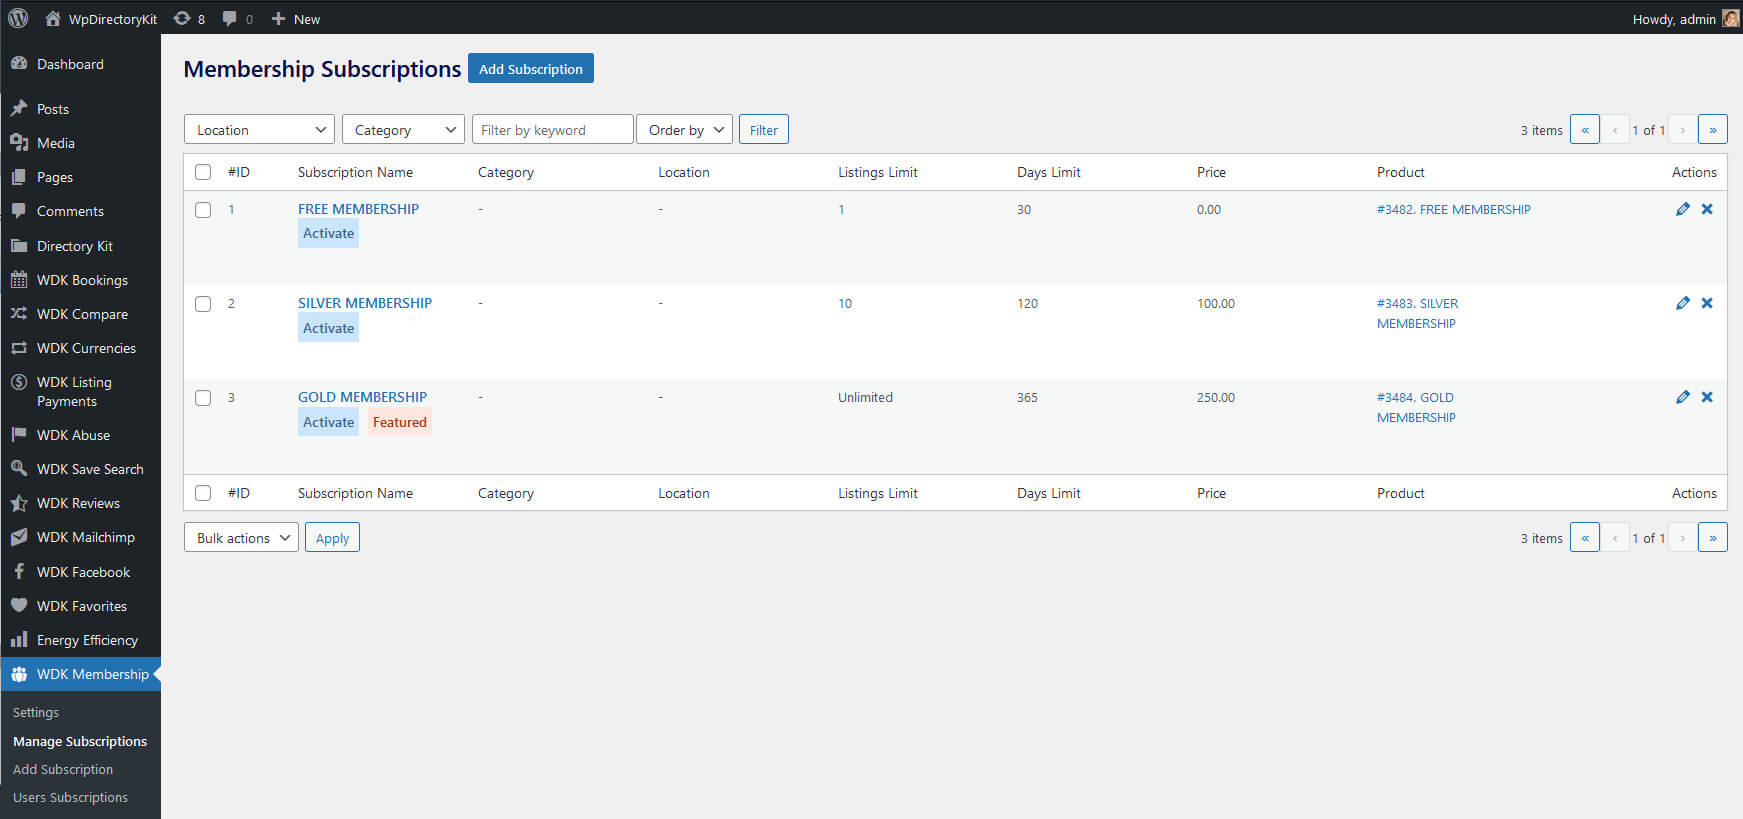This screenshot has height=819, width=1743.
Task: Open WpDirectoryKit site home link
Action: [101, 19]
